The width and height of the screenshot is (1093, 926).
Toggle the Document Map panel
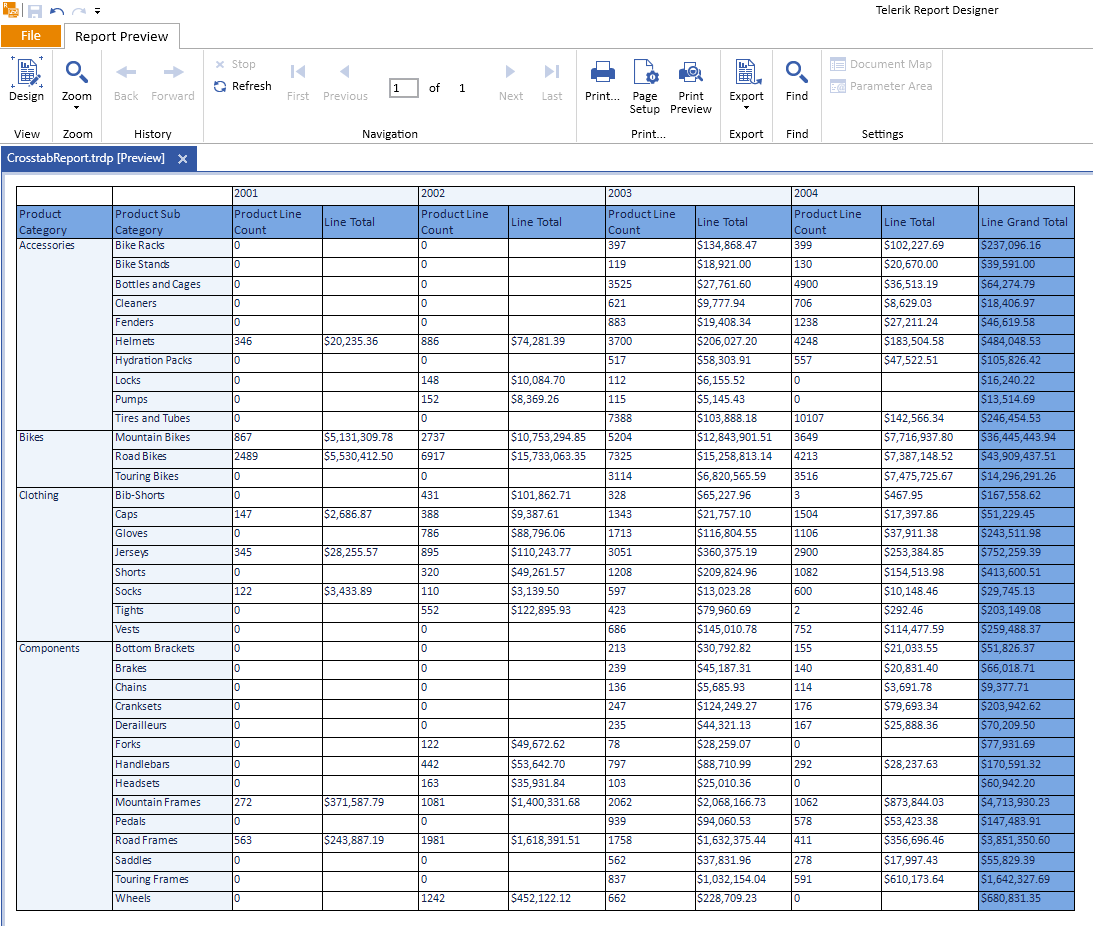click(881, 63)
